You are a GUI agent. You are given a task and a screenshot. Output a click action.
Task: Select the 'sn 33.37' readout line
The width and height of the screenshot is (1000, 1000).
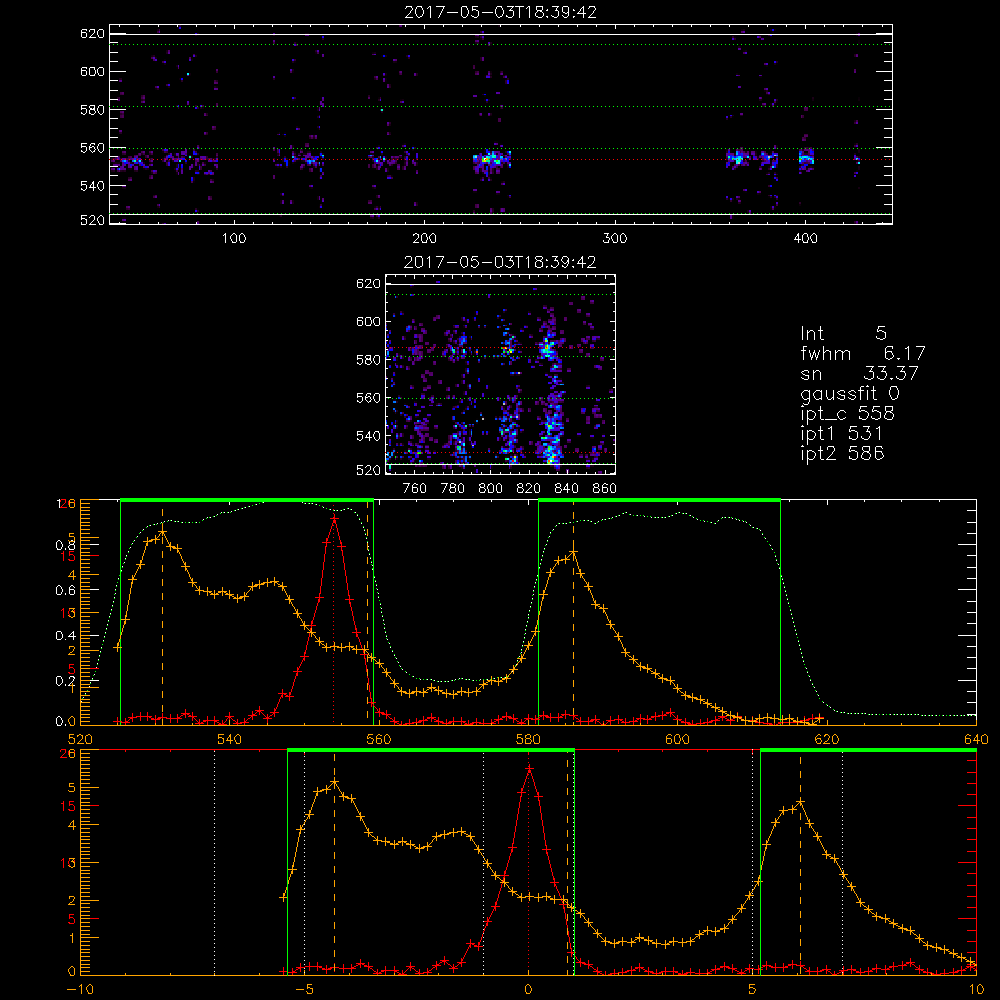click(x=859, y=373)
